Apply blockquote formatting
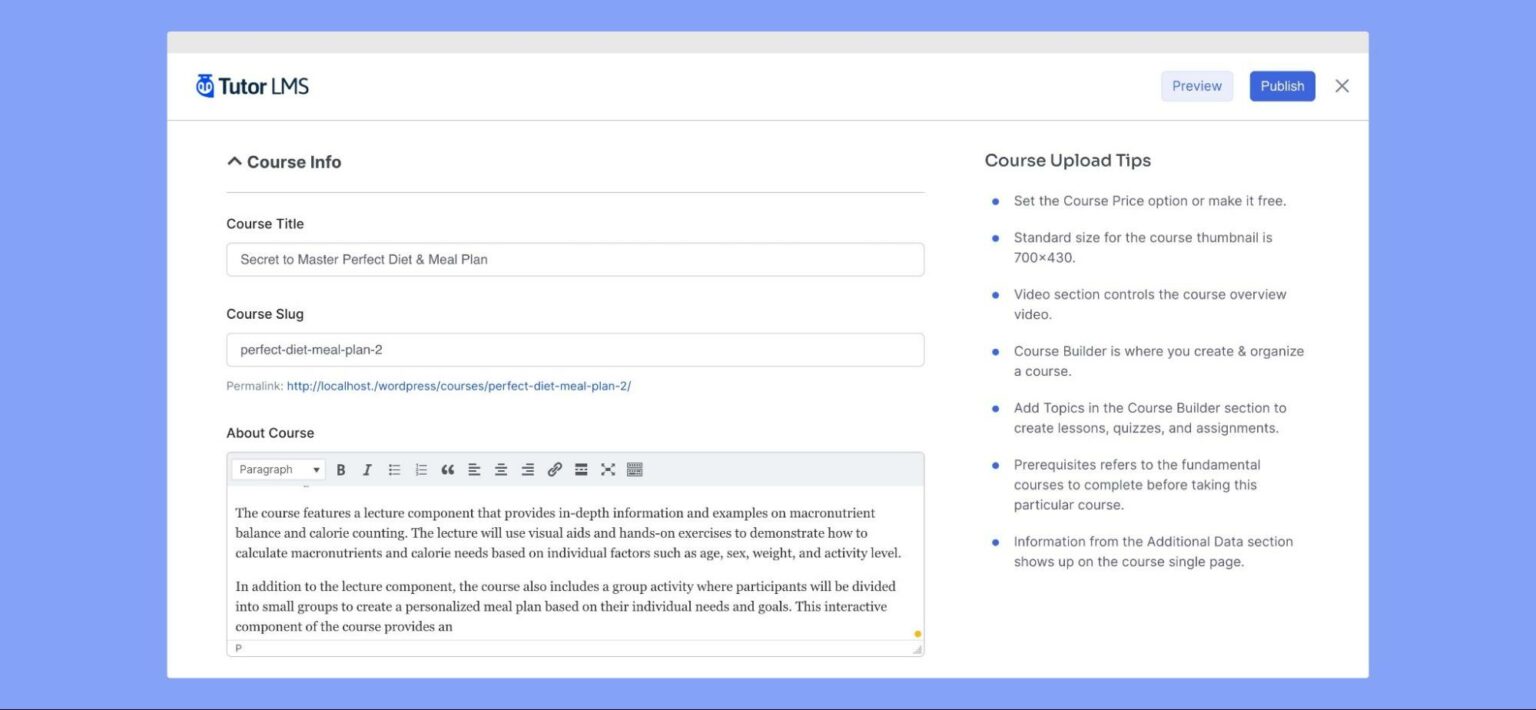The image size is (1536, 710). tap(447, 469)
